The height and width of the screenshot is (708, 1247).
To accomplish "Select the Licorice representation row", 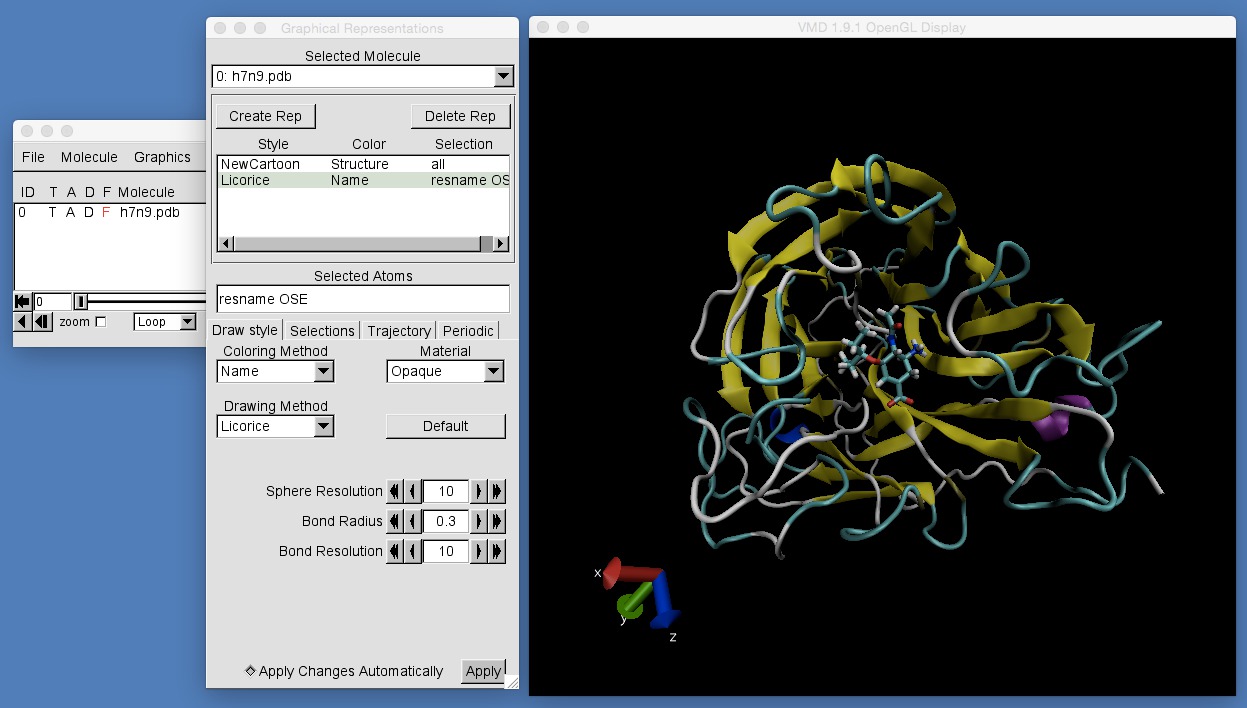I will pyautogui.click(x=363, y=180).
